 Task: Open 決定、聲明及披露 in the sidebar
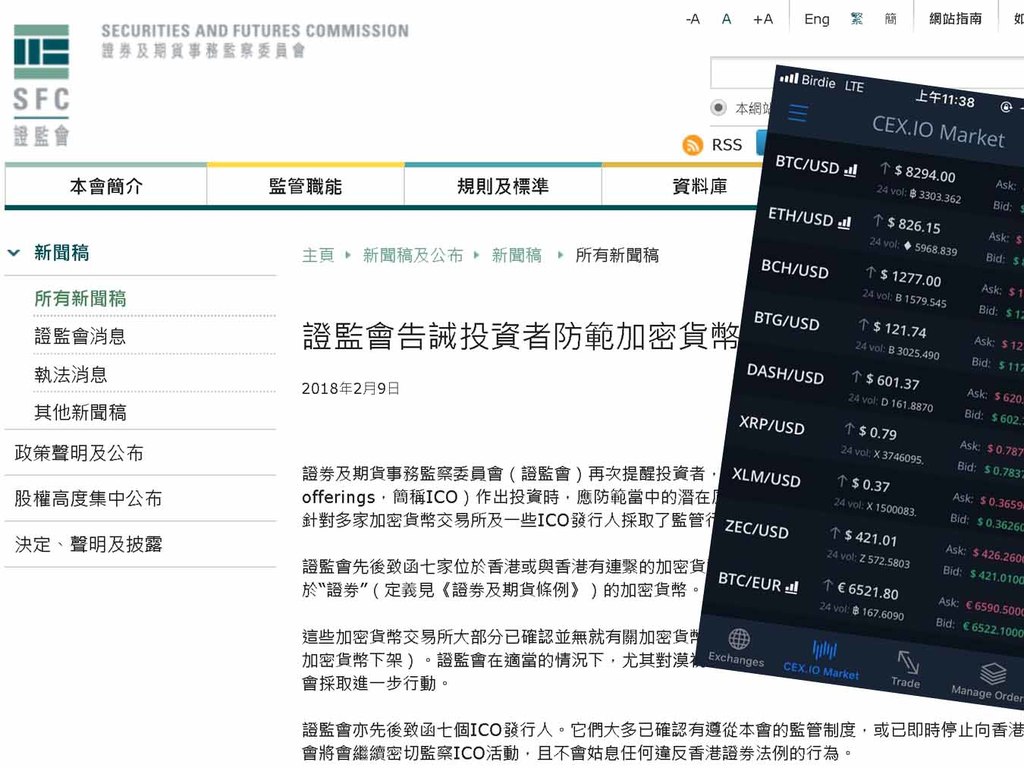click(x=88, y=545)
